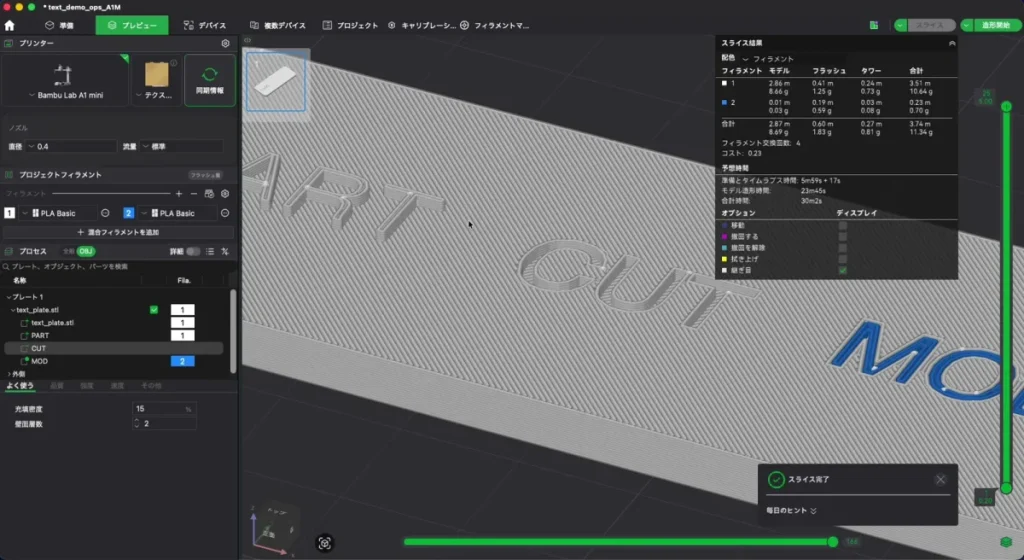Image resolution: width=1024 pixels, height=560 pixels.
Task: Add a filament with the plus icon
Action: (179, 194)
